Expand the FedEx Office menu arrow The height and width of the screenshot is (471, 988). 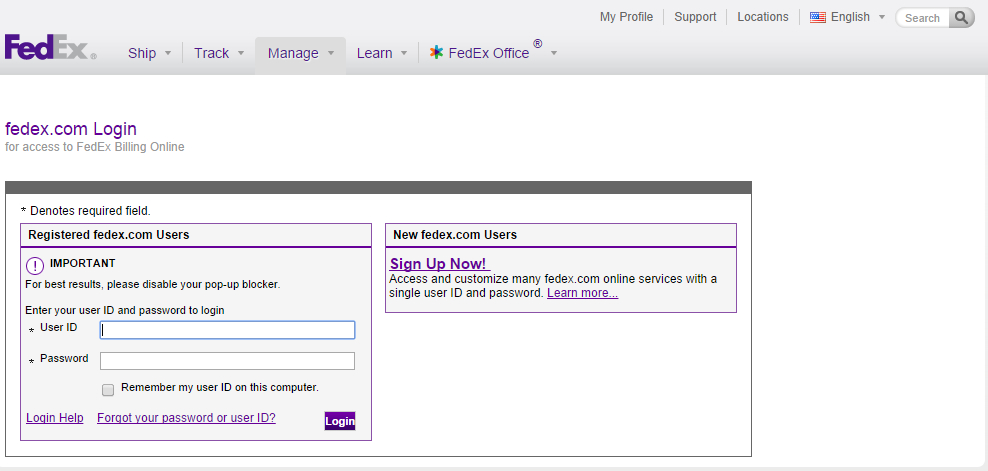554,54
